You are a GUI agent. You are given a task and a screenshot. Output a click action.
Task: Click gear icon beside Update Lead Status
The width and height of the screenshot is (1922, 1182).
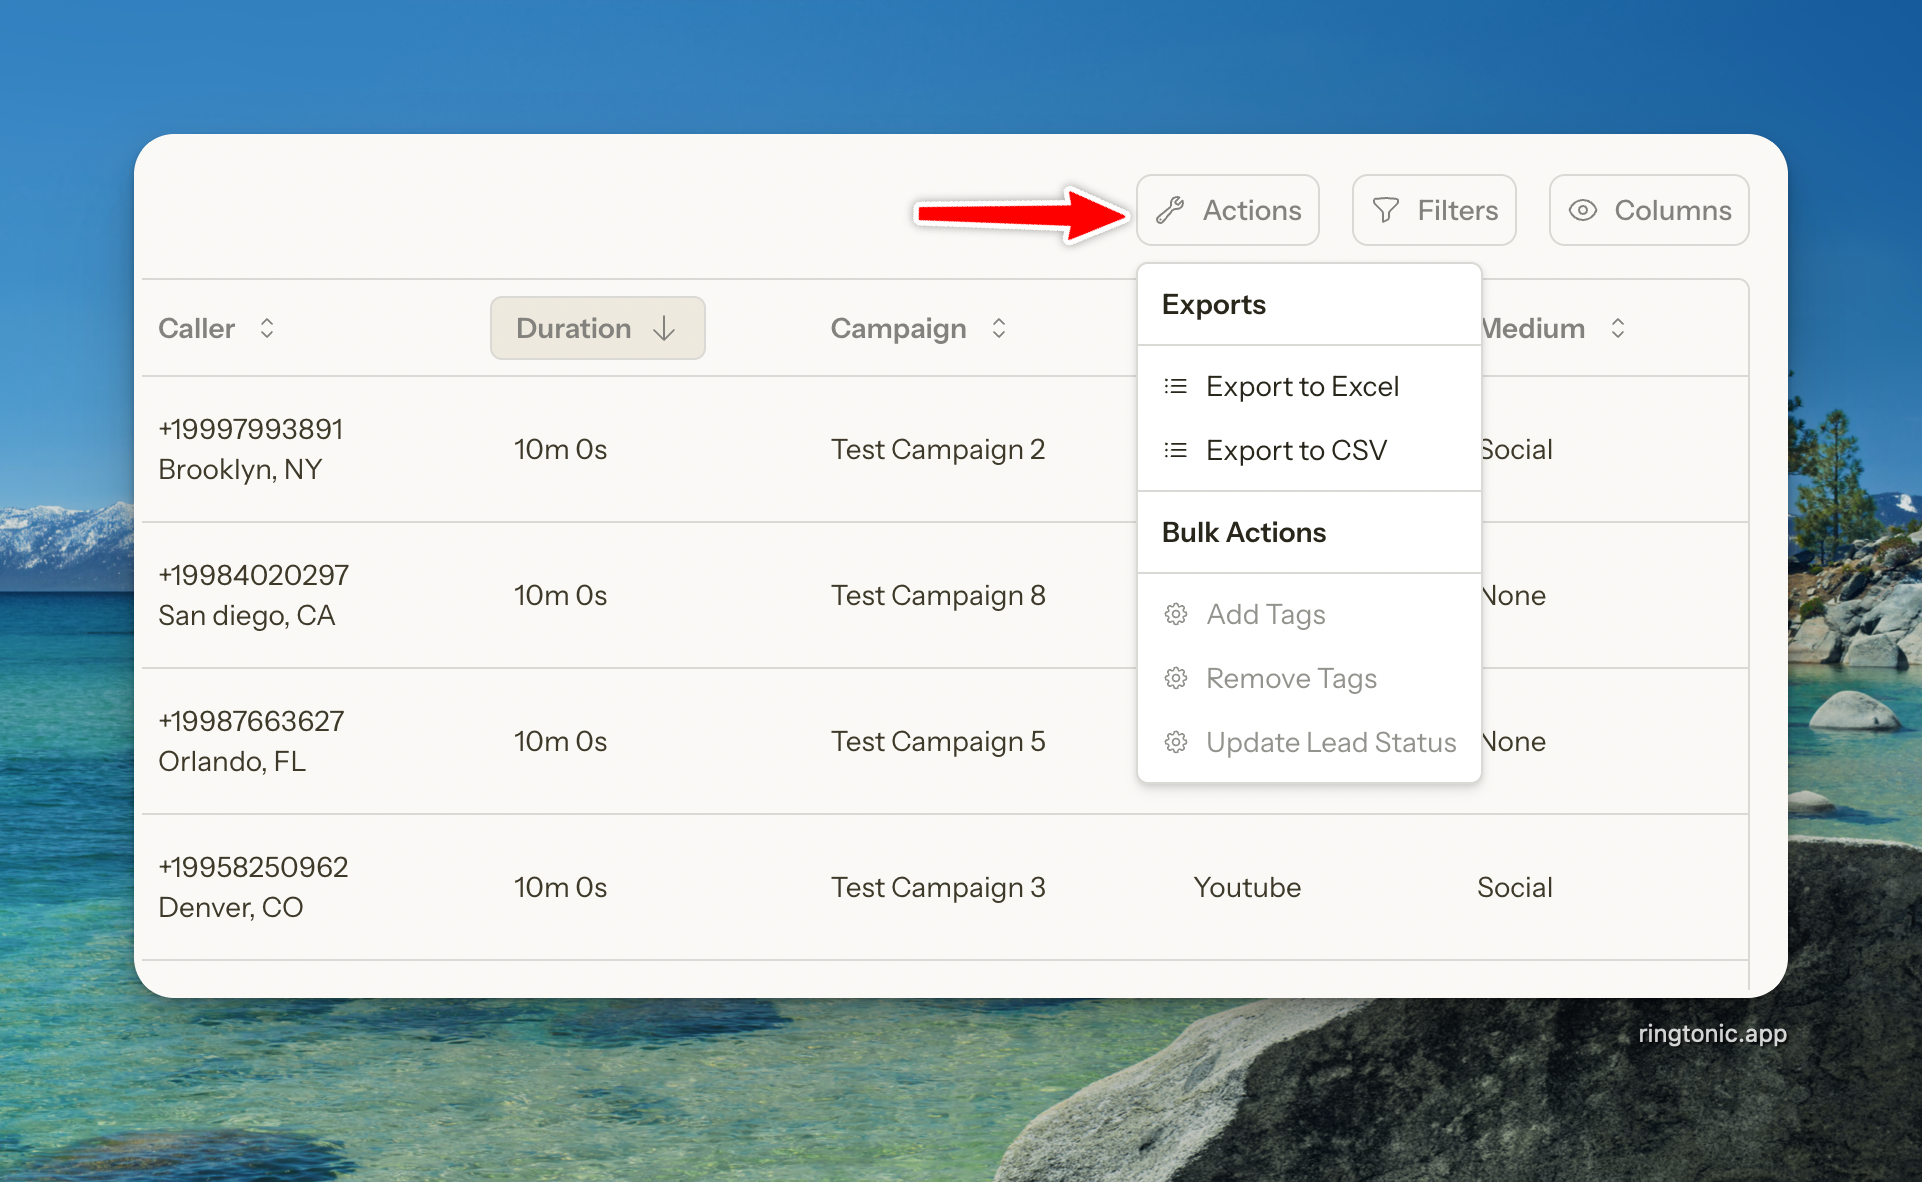tap(1176, 742)
